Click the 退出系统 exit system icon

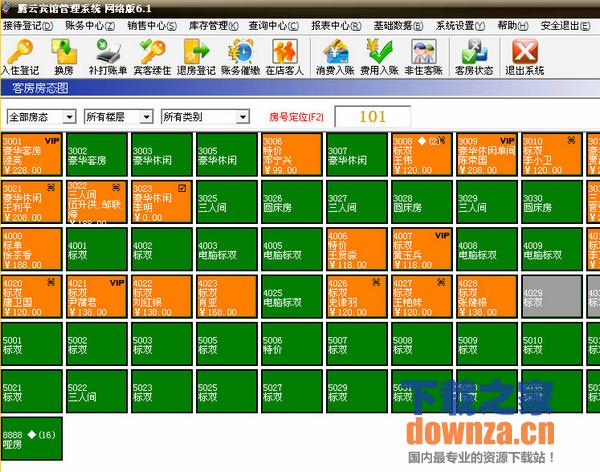(526, 56)
